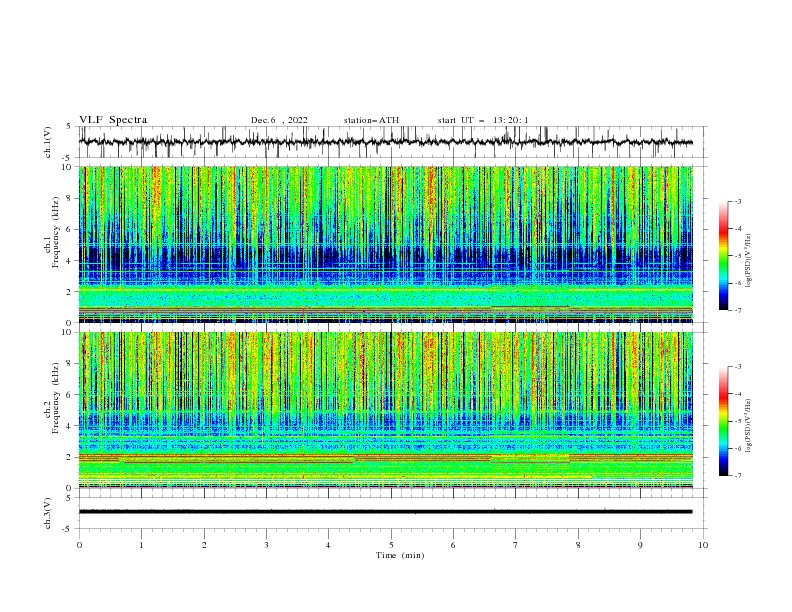
Task: Click the time axis tick label 3
Action: click(x=266, y=545)
